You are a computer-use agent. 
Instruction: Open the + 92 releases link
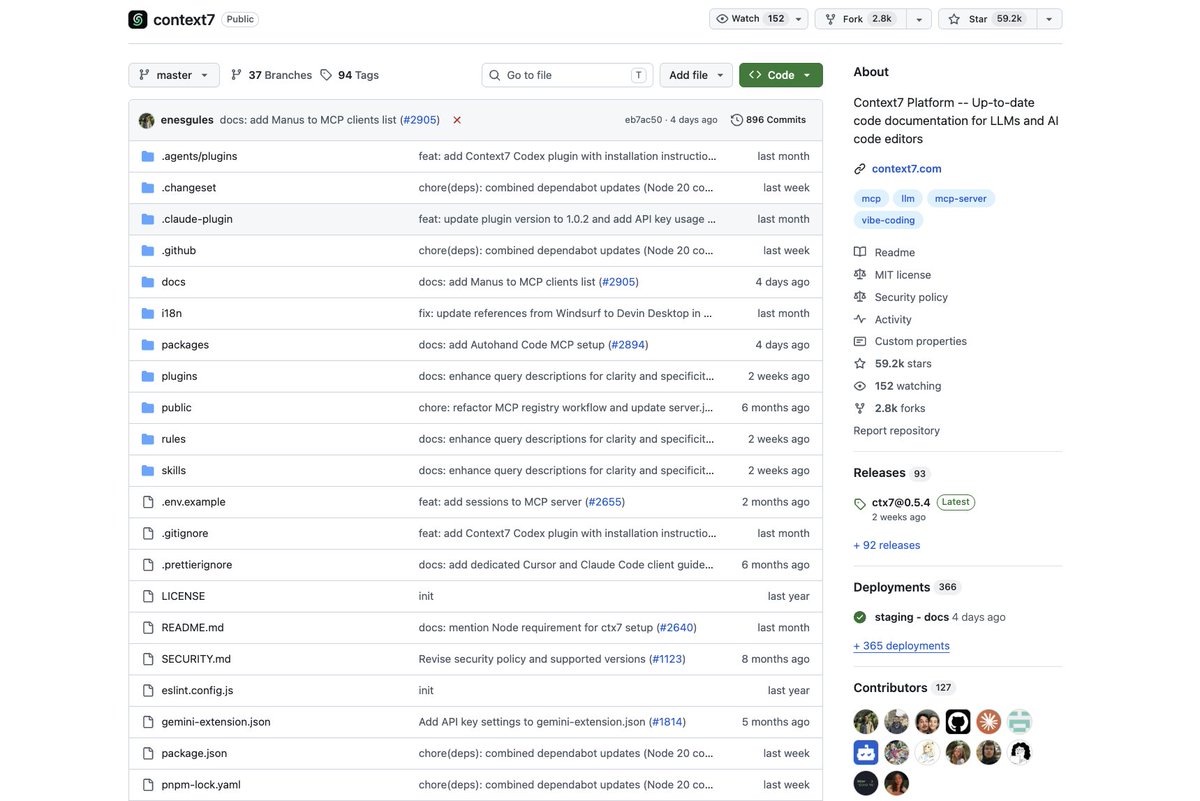click(x=887, y=545)
